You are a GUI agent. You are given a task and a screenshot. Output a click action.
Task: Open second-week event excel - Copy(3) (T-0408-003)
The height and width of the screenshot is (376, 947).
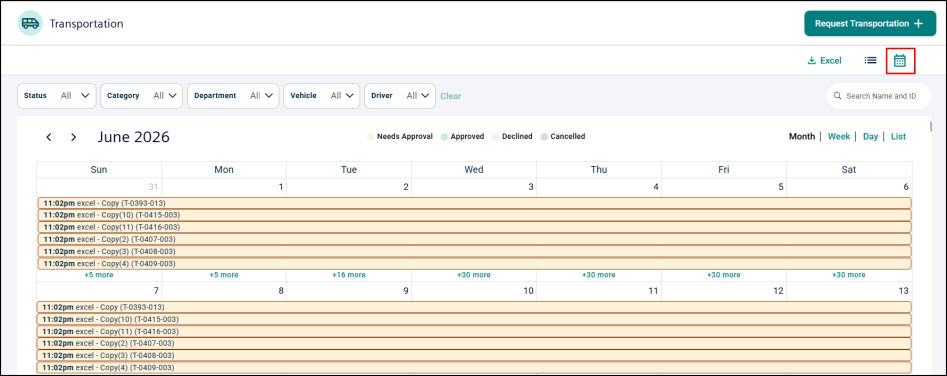coord(474,355)
